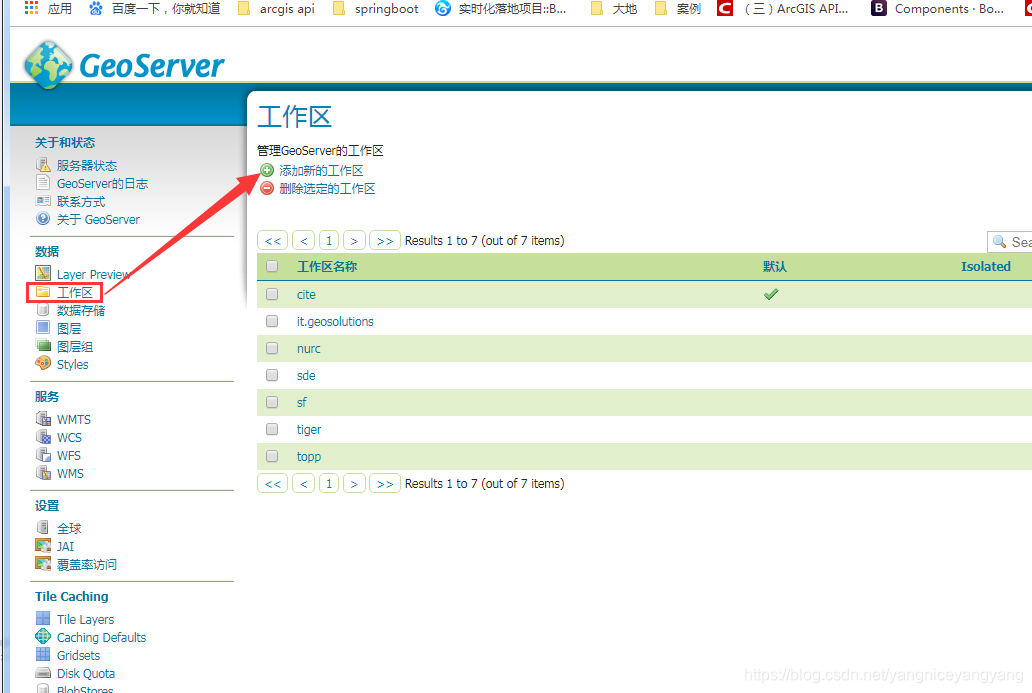1032x693 pixels.
Task: Open the springboot bookmark folder
Action: click(376, 9)
